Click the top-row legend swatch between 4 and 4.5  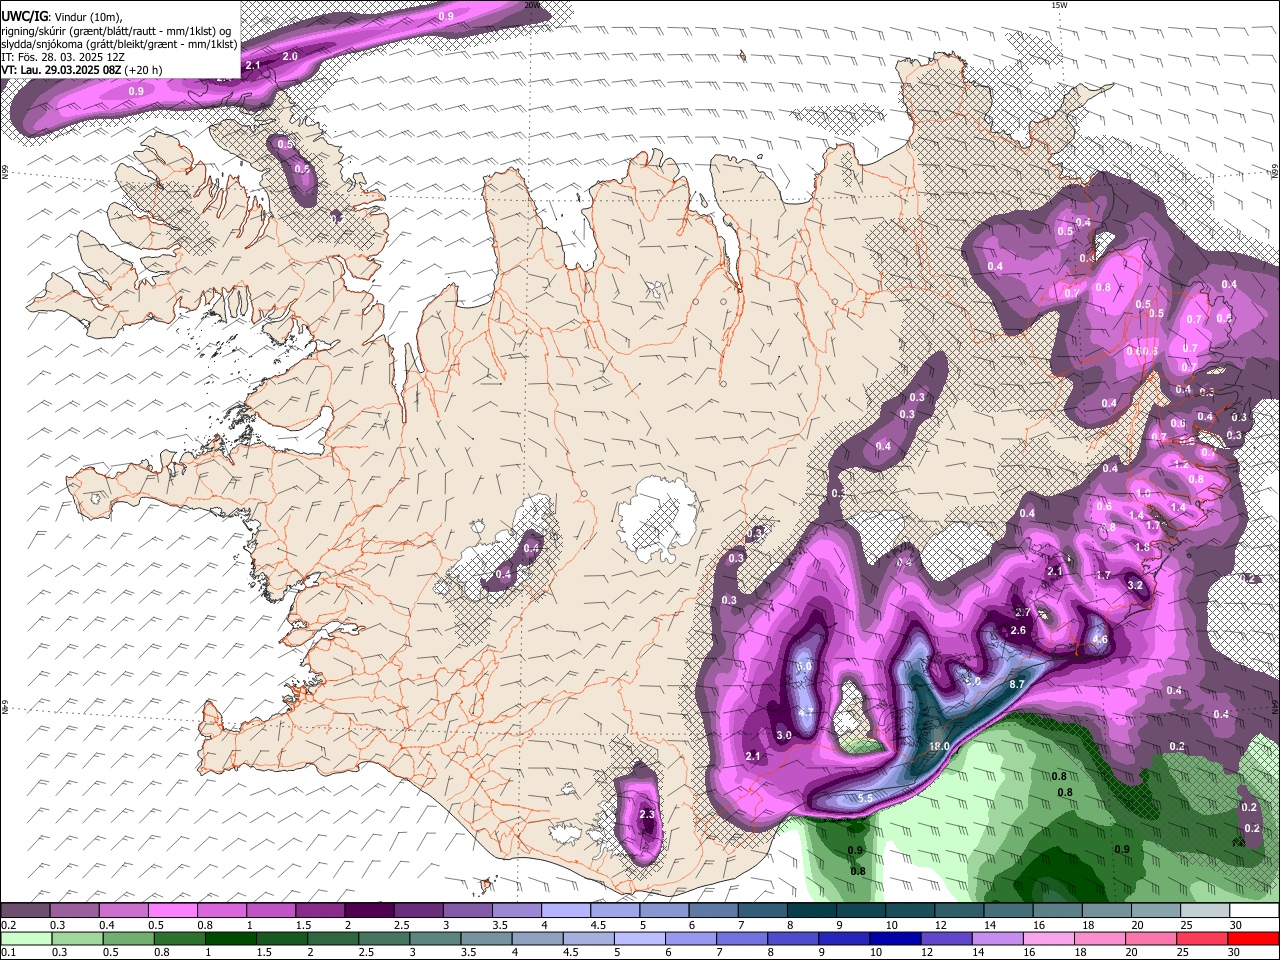tap(564, 910)
